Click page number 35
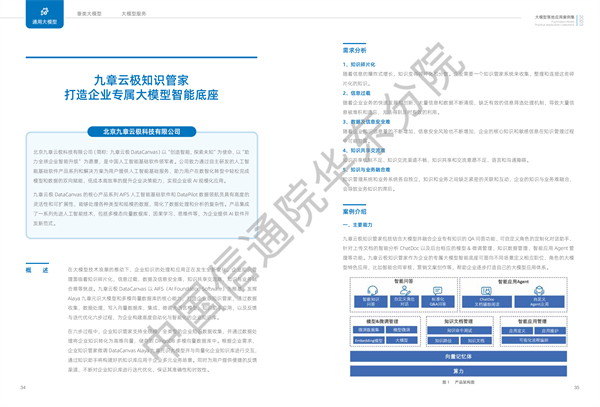The image size is (600, 407). 577,387
